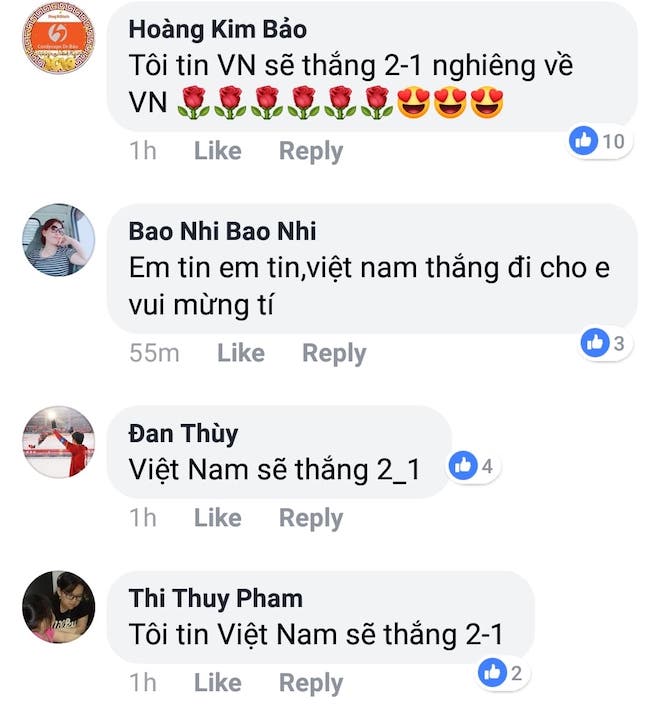Reply to Hoàng Kim Bảo's comment
This screenshot has width=660, height=717.
[311, 152]
